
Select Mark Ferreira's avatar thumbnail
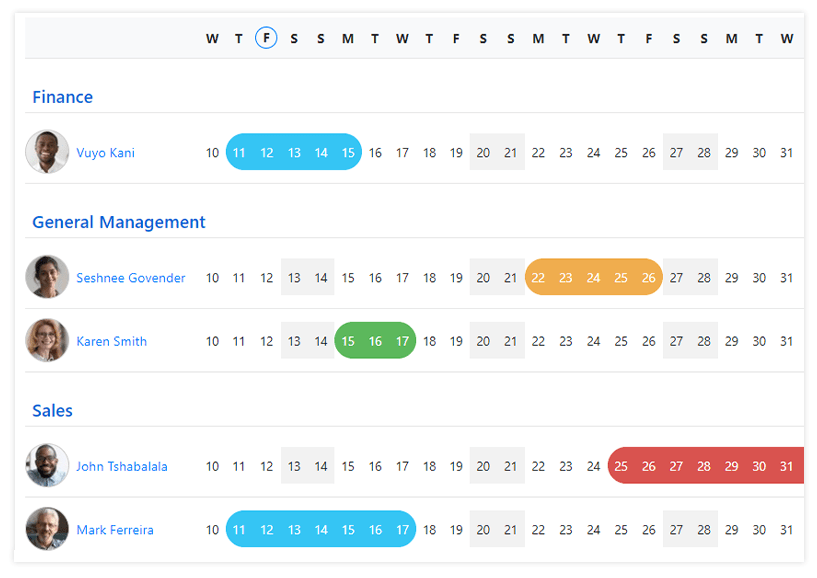[x=47, y=530]
